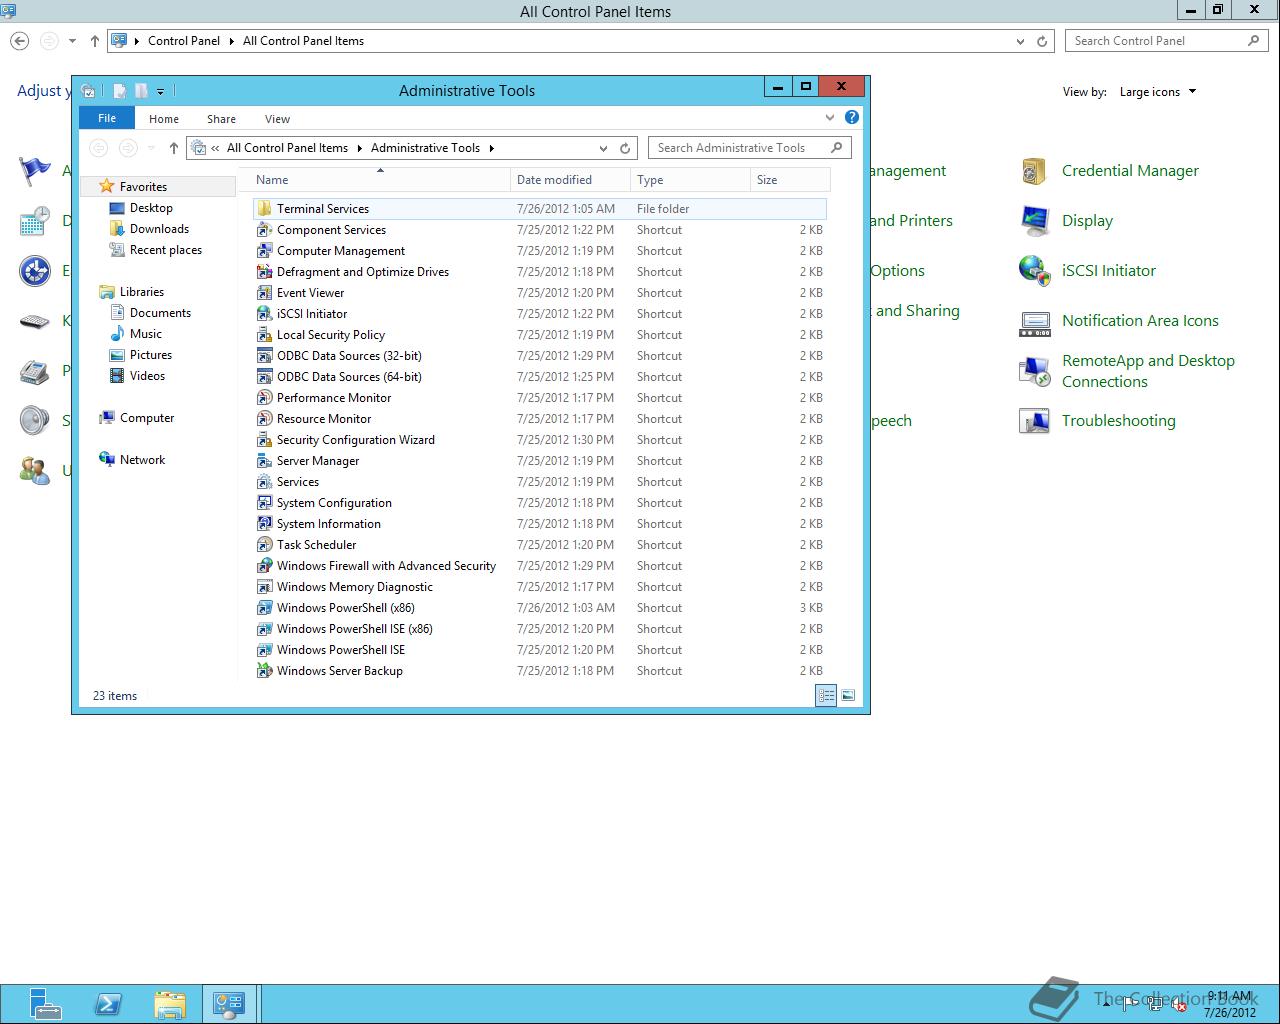Switch to details view in Explorer
The width and height of the screenshot is (1280, 1024).
click(x=826, y=695)
